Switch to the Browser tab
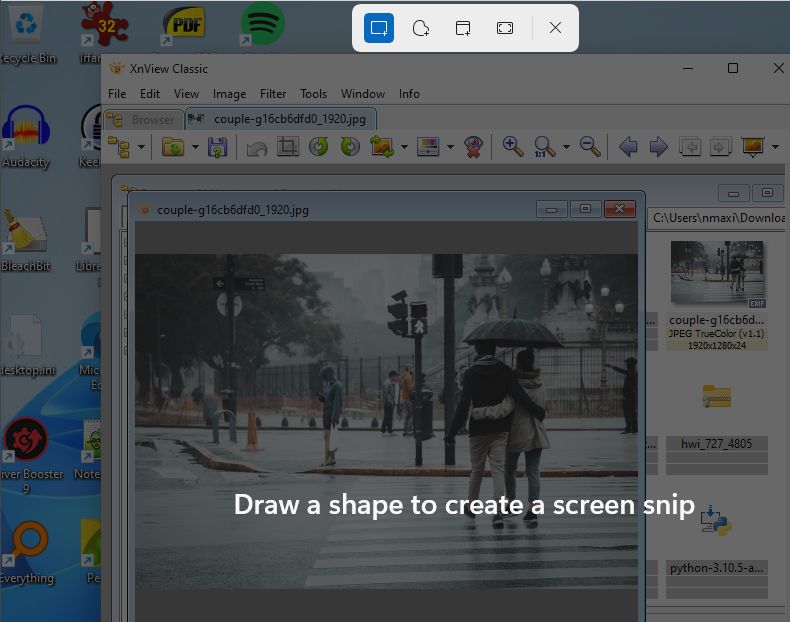This screenshot has height=622, width=790. click(143, 120)
